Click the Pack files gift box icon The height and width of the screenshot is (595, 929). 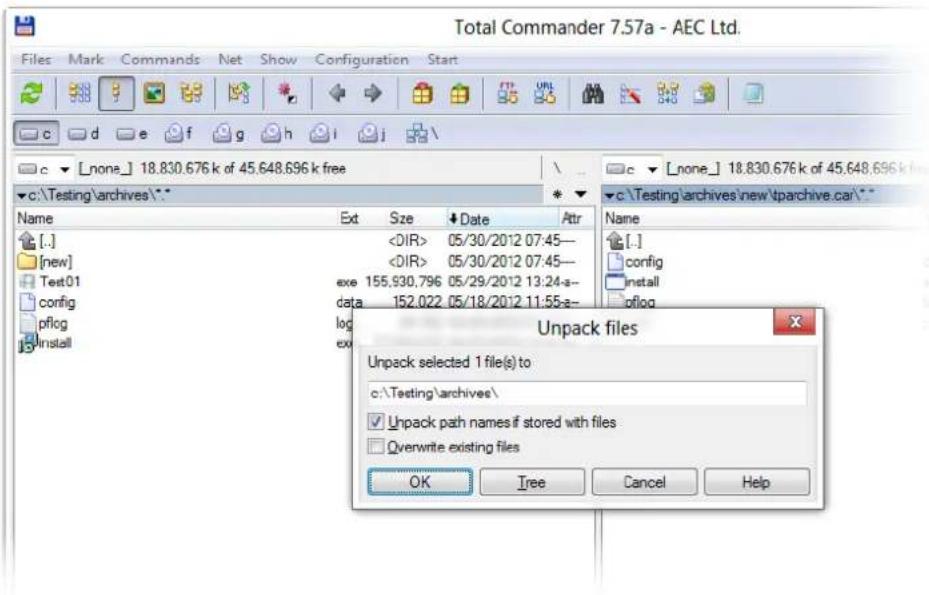coord(422,94)
